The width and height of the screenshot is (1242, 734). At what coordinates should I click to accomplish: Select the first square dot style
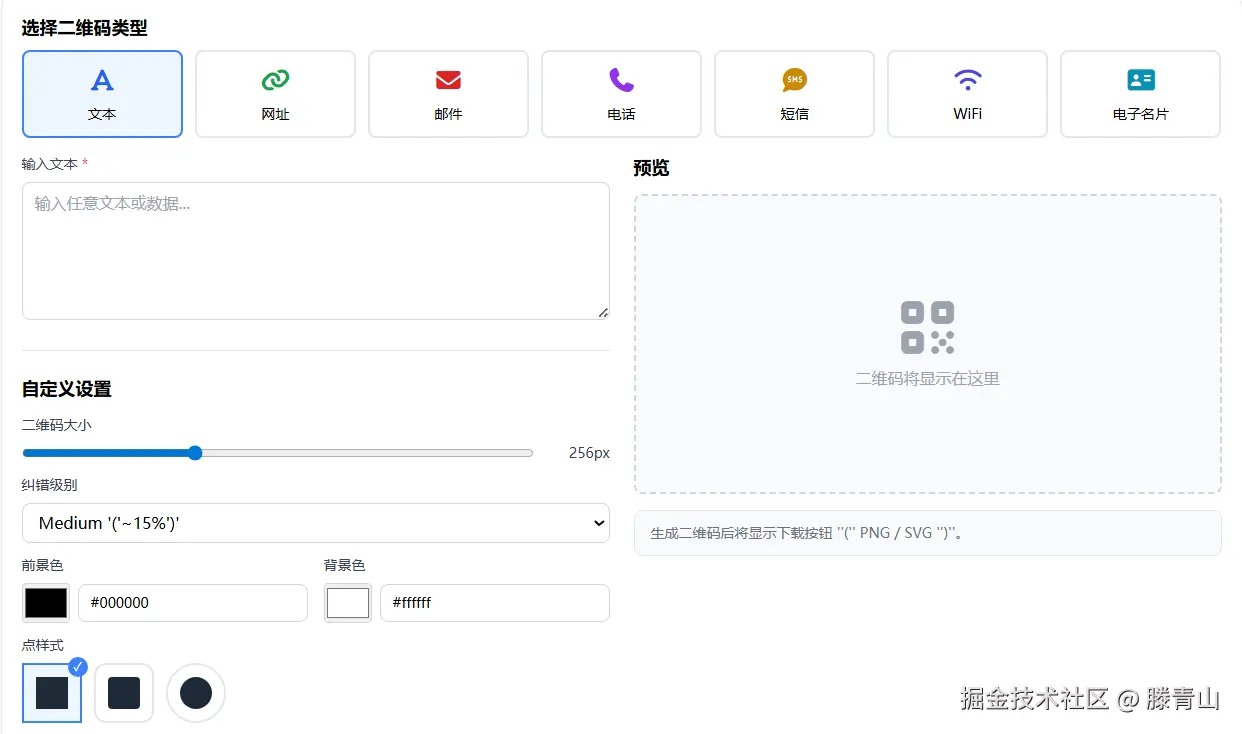click(51, 692)
